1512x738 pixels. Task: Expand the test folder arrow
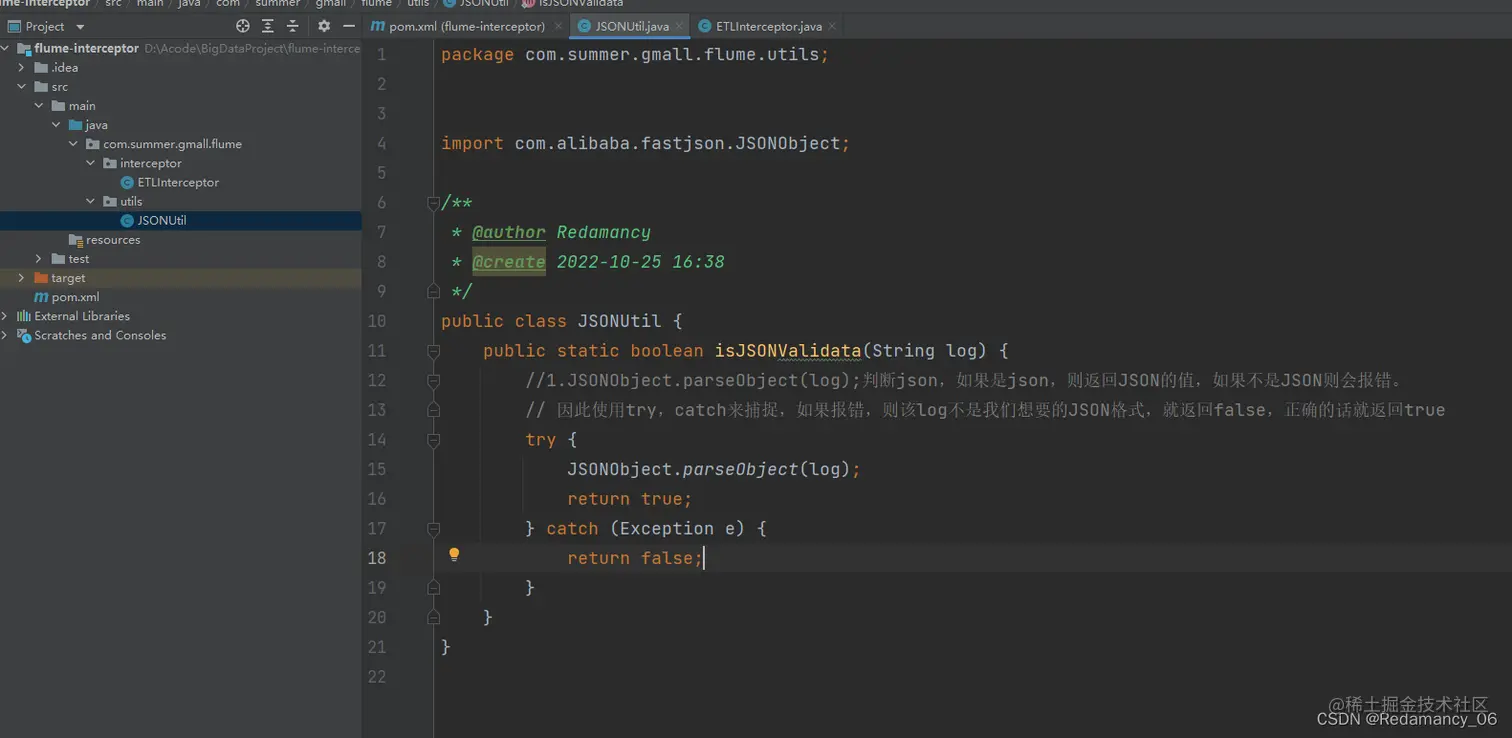[39, 259]
